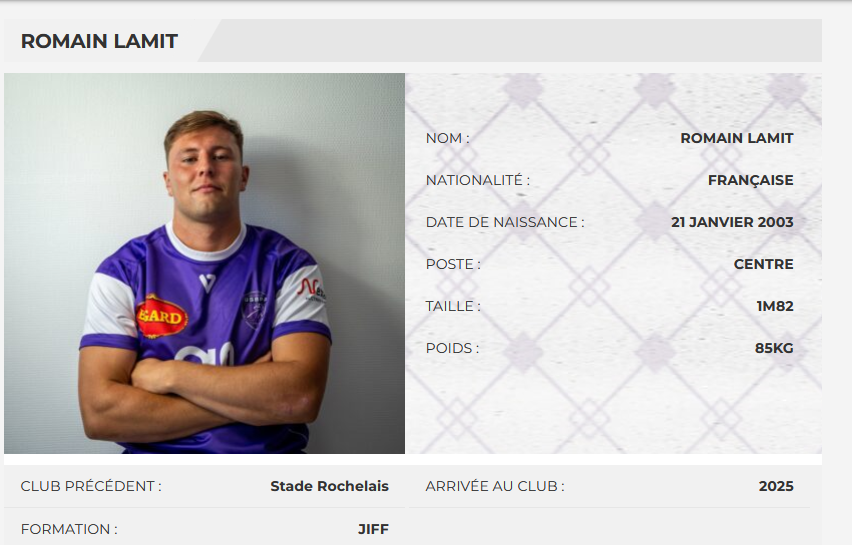852x545 pixels.
Task: Open the Stade Rochelais previous club text
Action: pyautogui.click(x=329, y=486)
